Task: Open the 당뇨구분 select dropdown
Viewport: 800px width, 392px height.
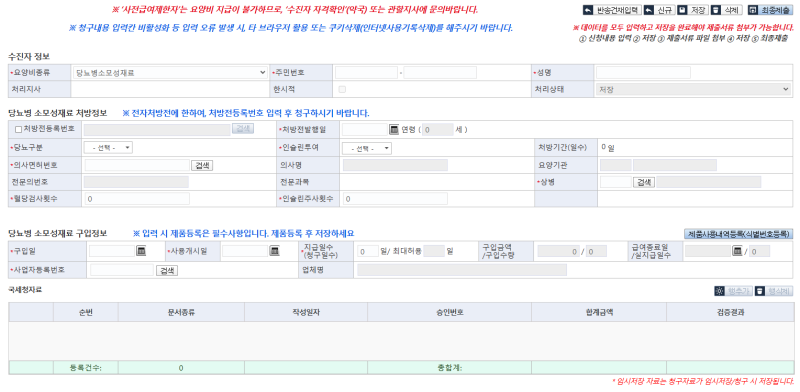Action: [108, 148]
